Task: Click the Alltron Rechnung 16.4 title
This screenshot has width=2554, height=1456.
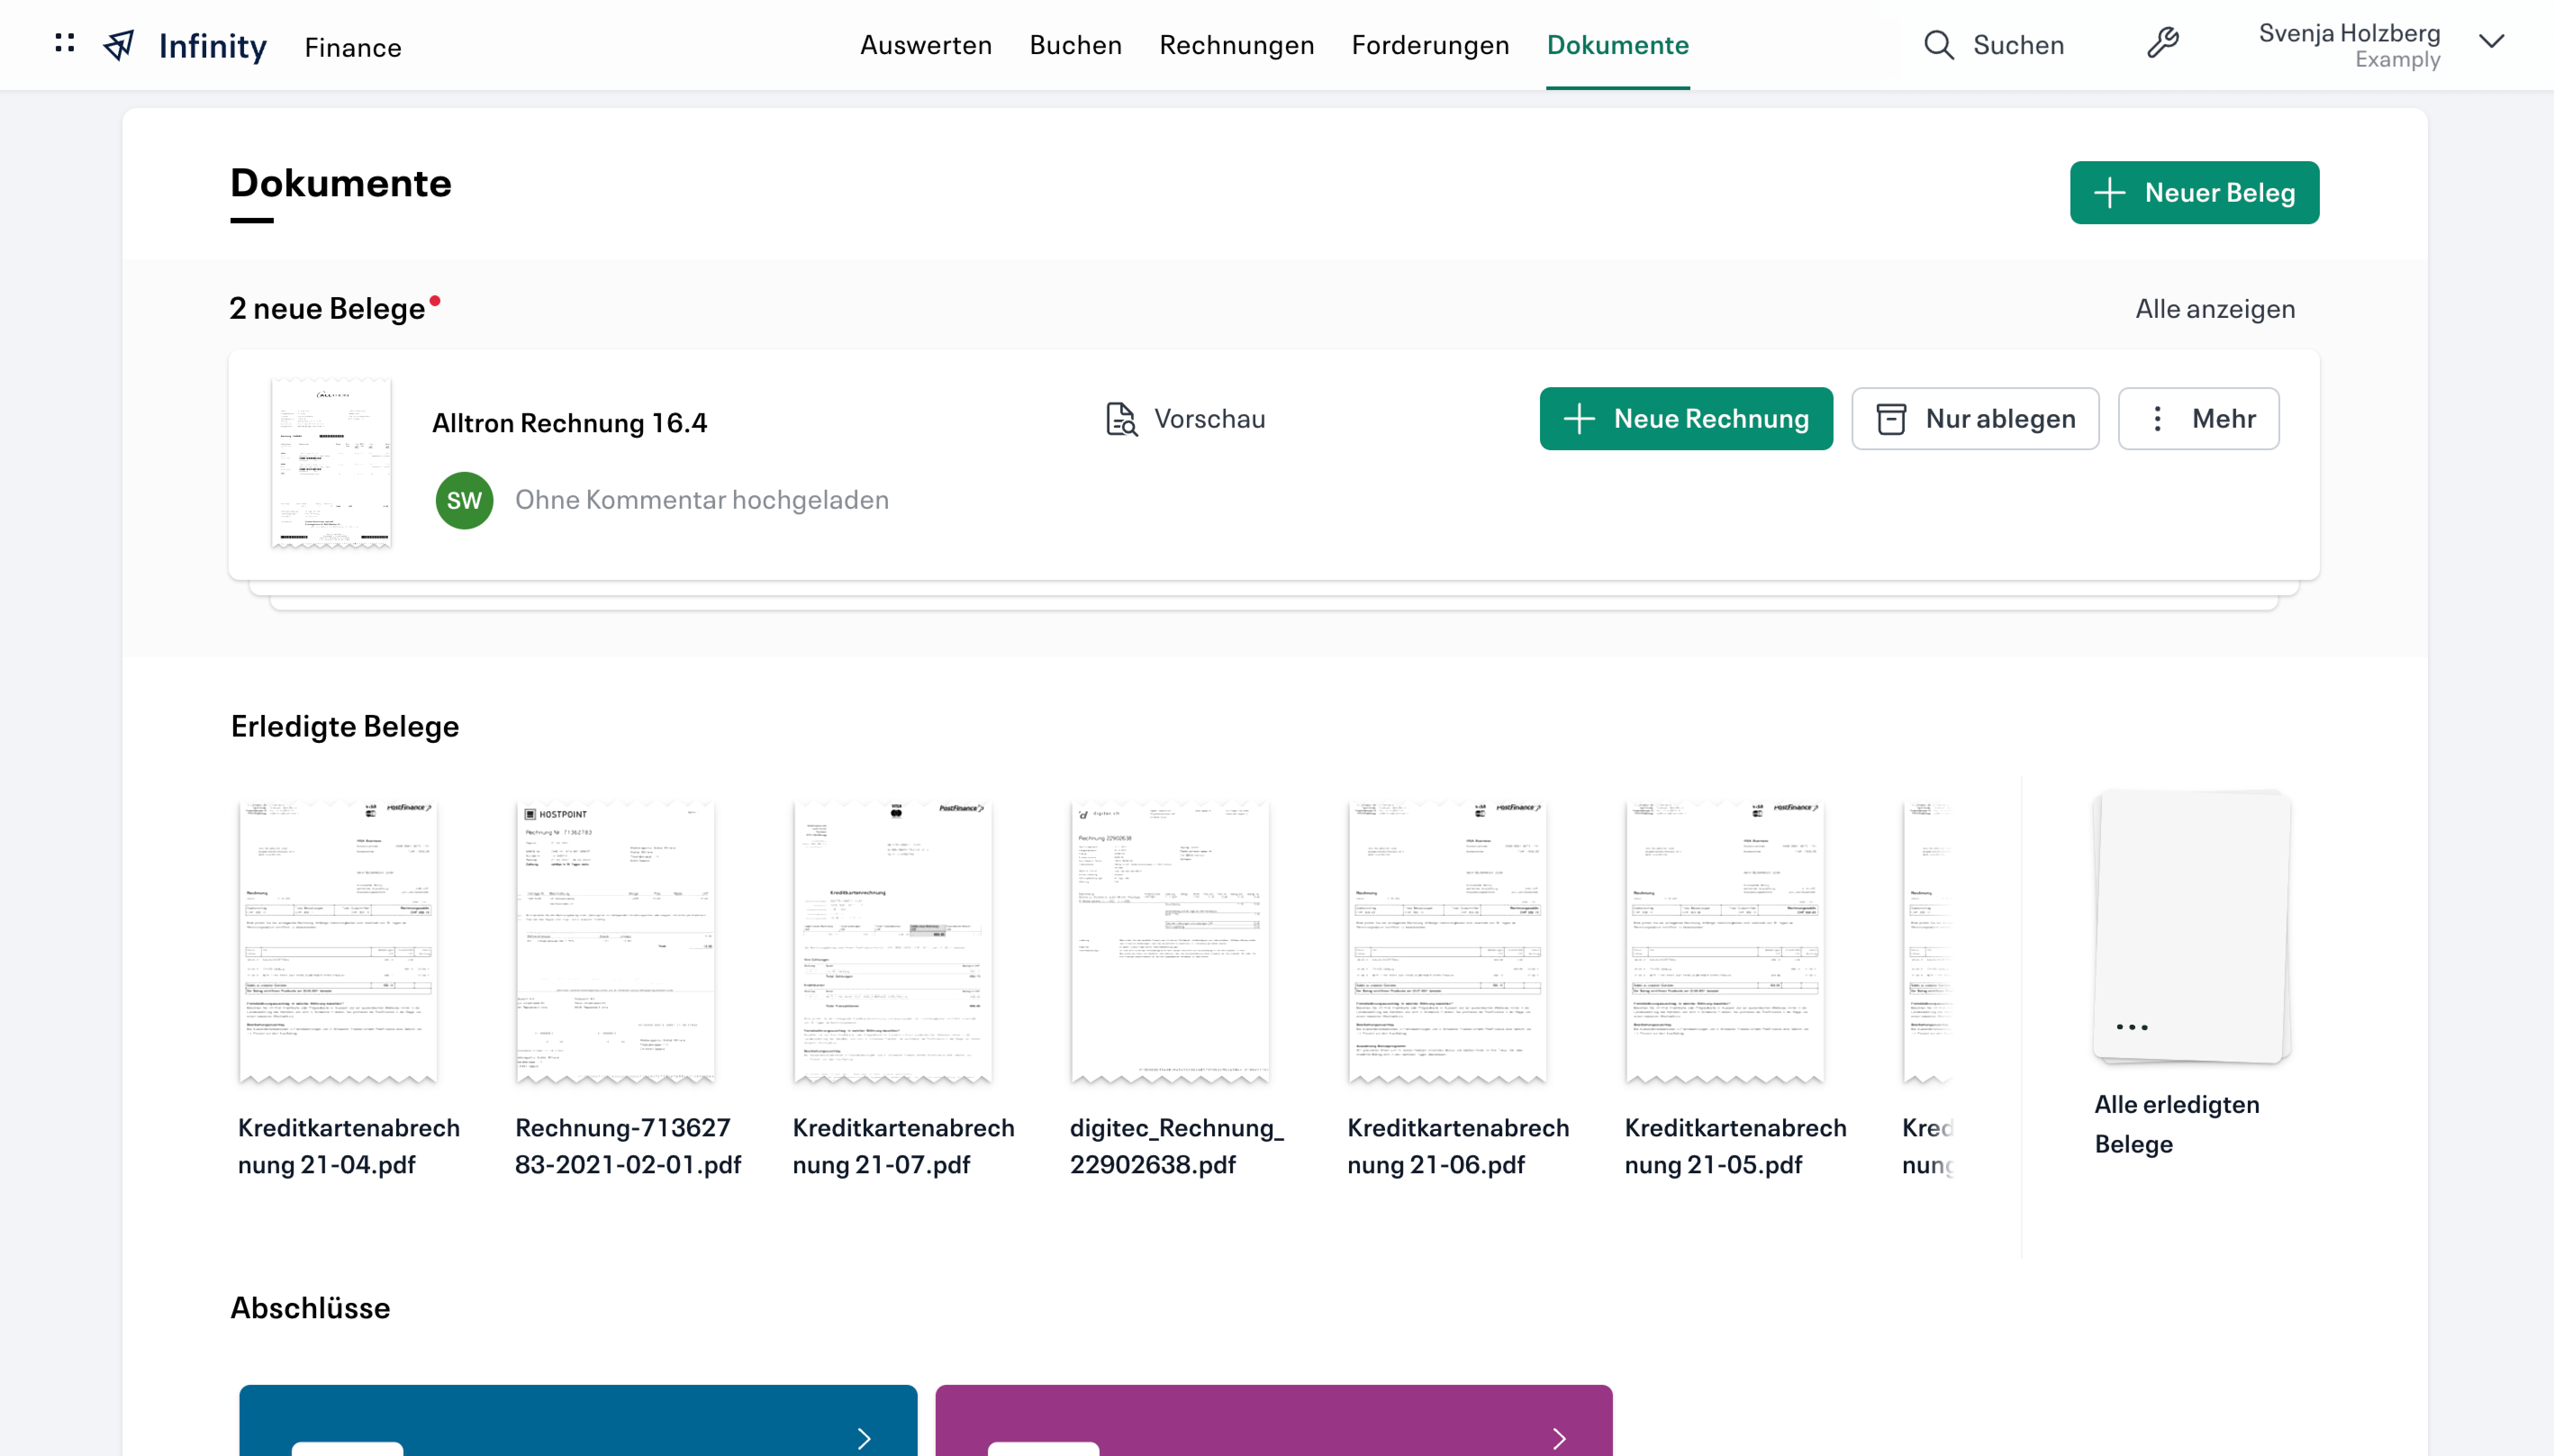Action: [x=569, y=423]
